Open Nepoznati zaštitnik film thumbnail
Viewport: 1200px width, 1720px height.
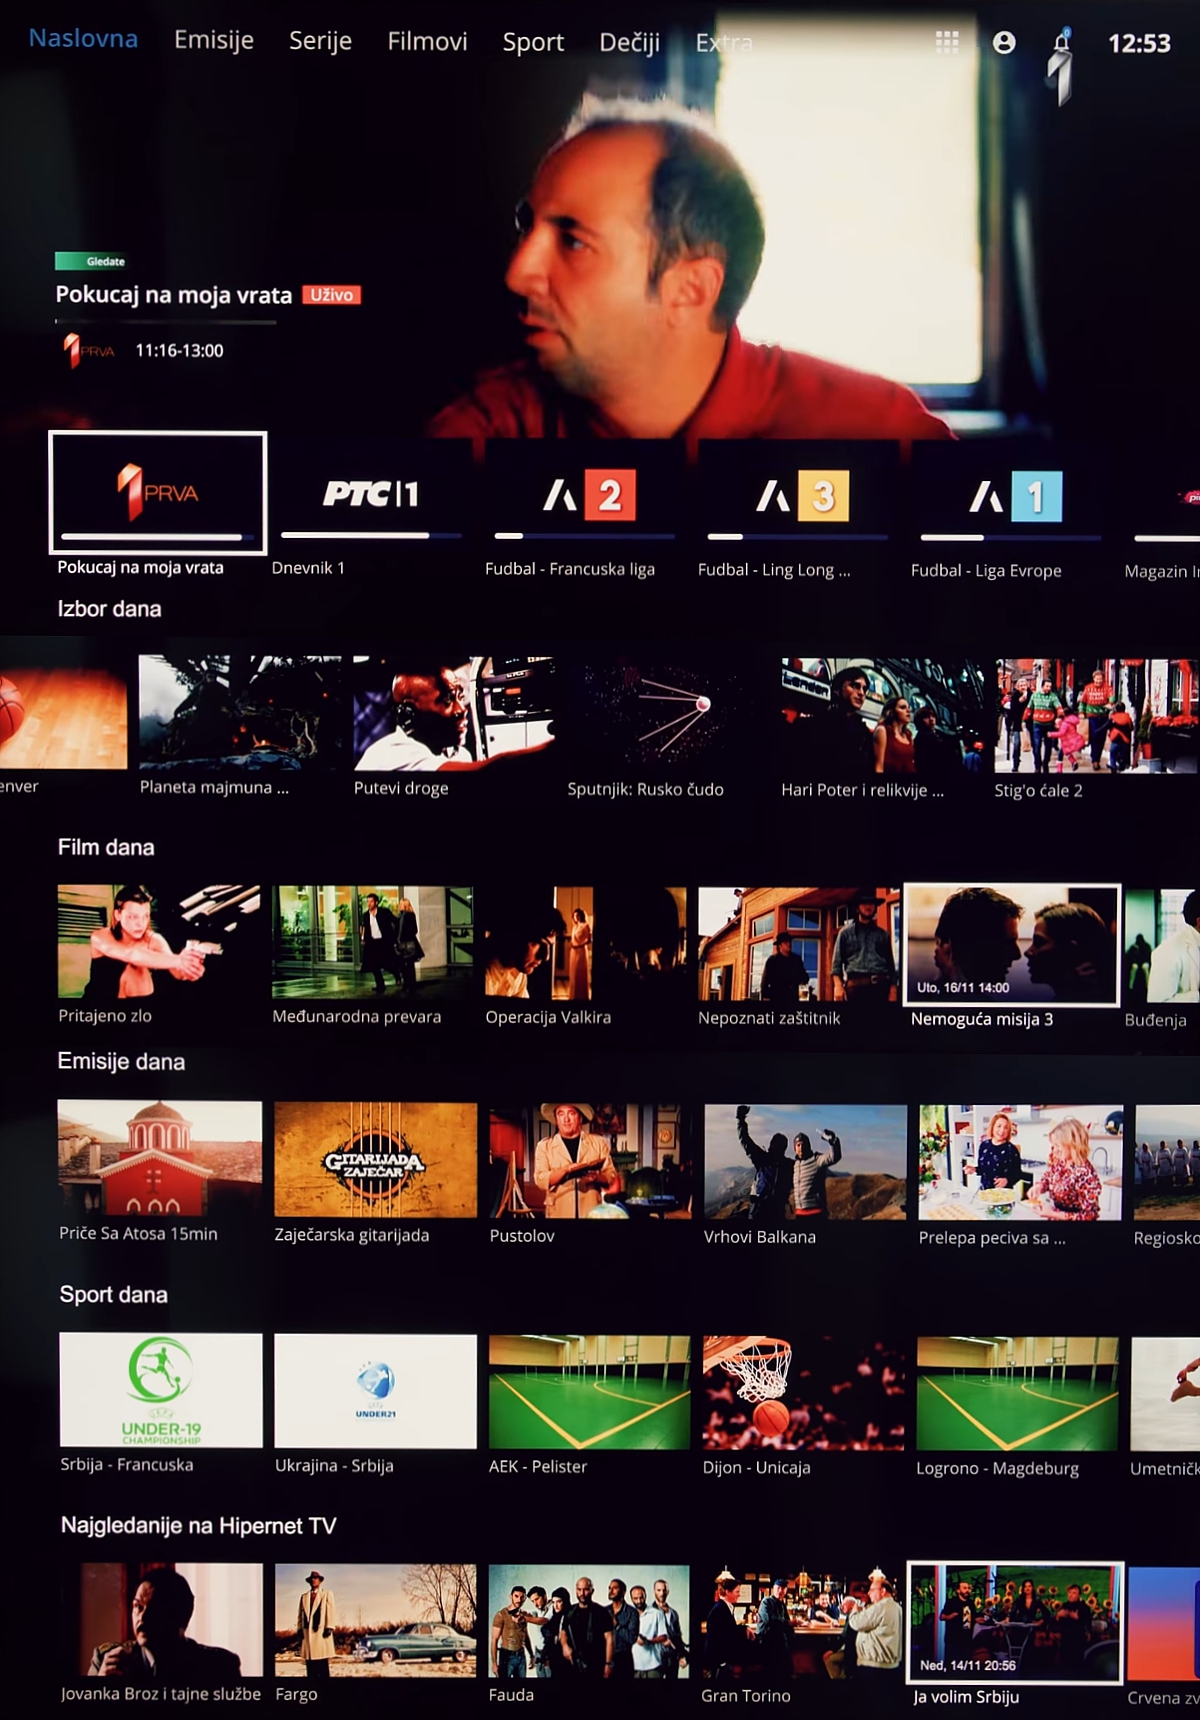pyautogui.click(x=799, y=944)
